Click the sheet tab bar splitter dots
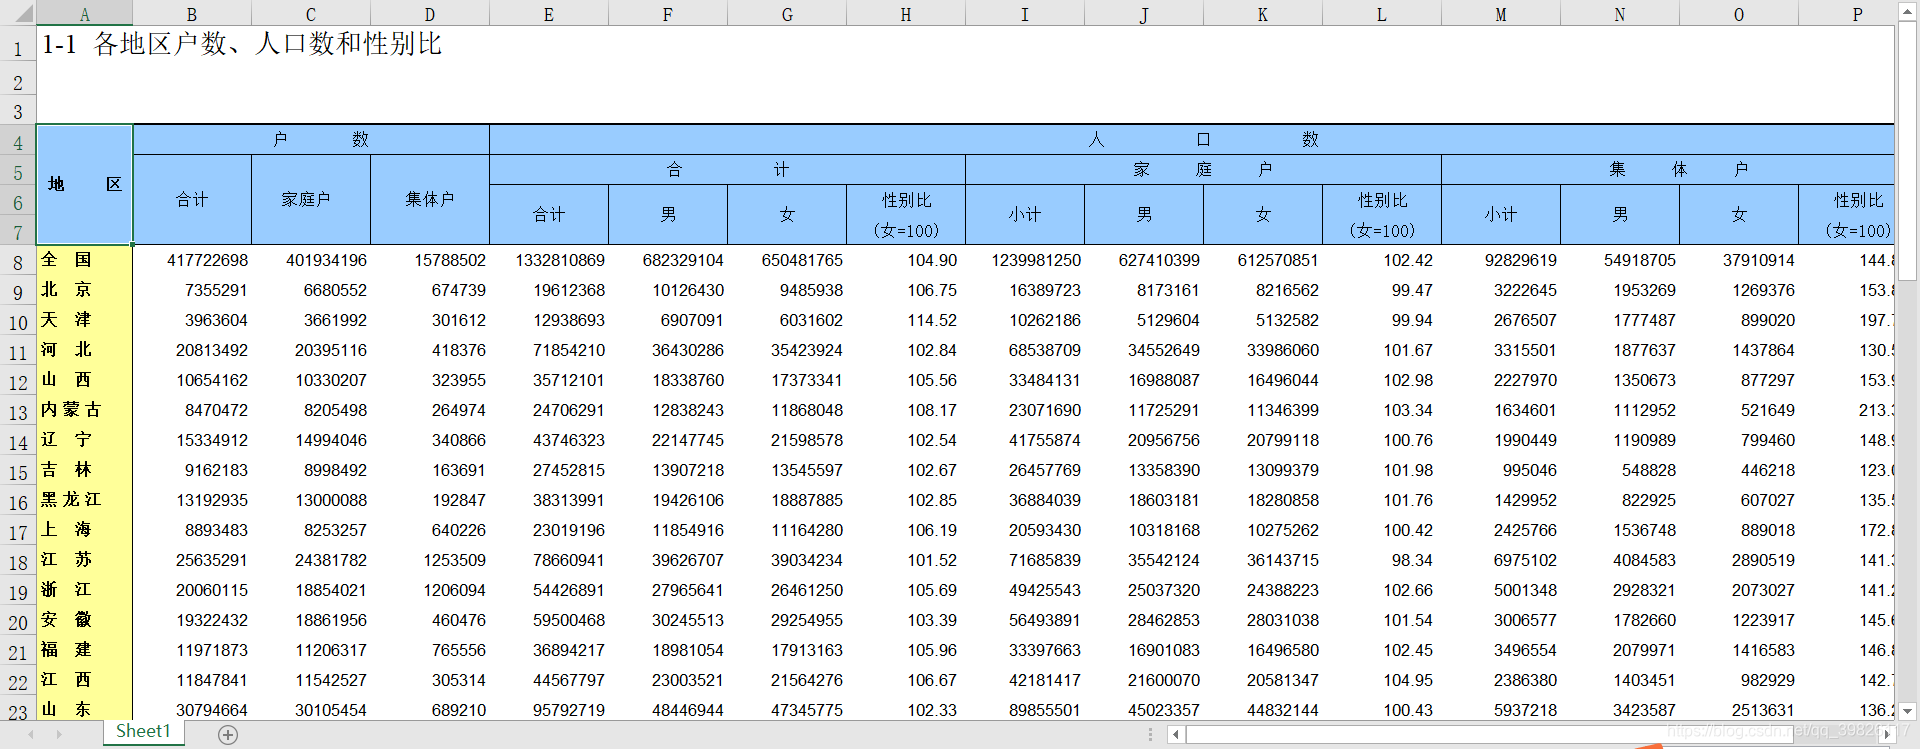 click(1151, 735)
